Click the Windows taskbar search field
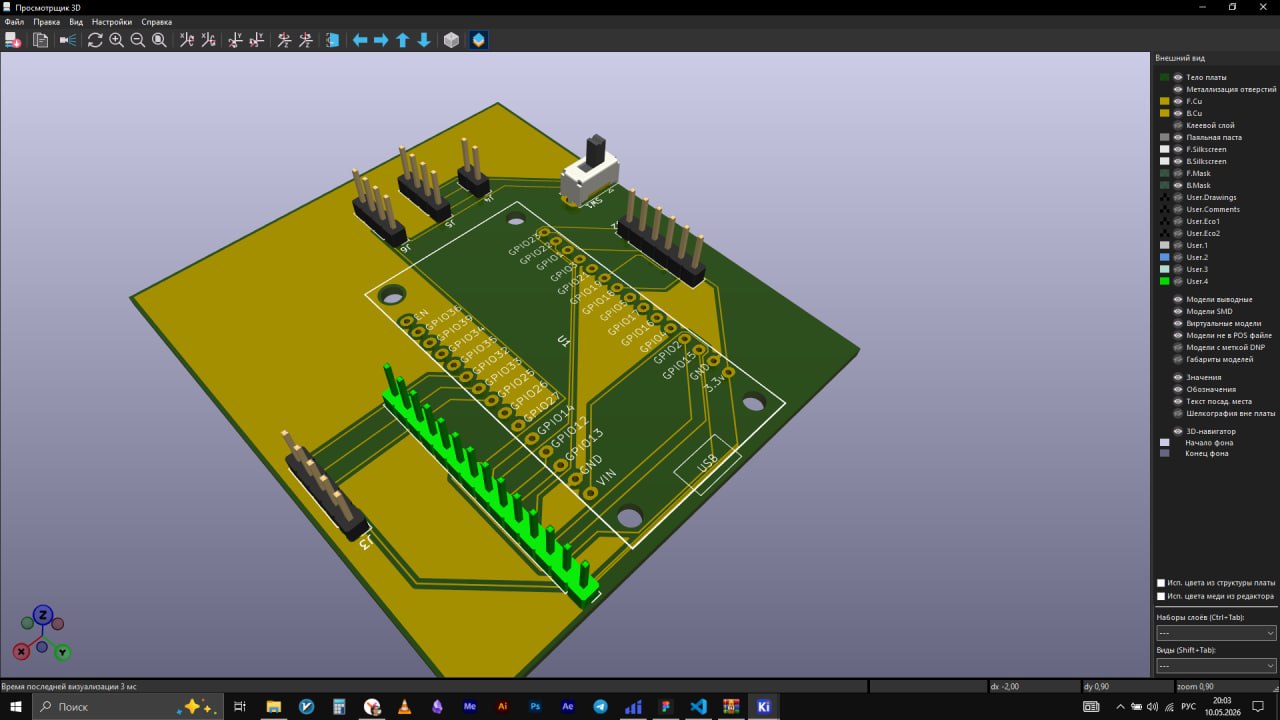Image resolution: width=1280 pixels, height=720 pixels. (x=127, y=706)
